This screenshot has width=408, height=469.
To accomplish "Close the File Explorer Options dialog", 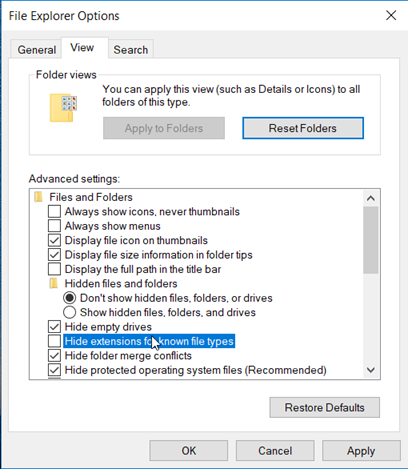I will (x=391, y=15).
